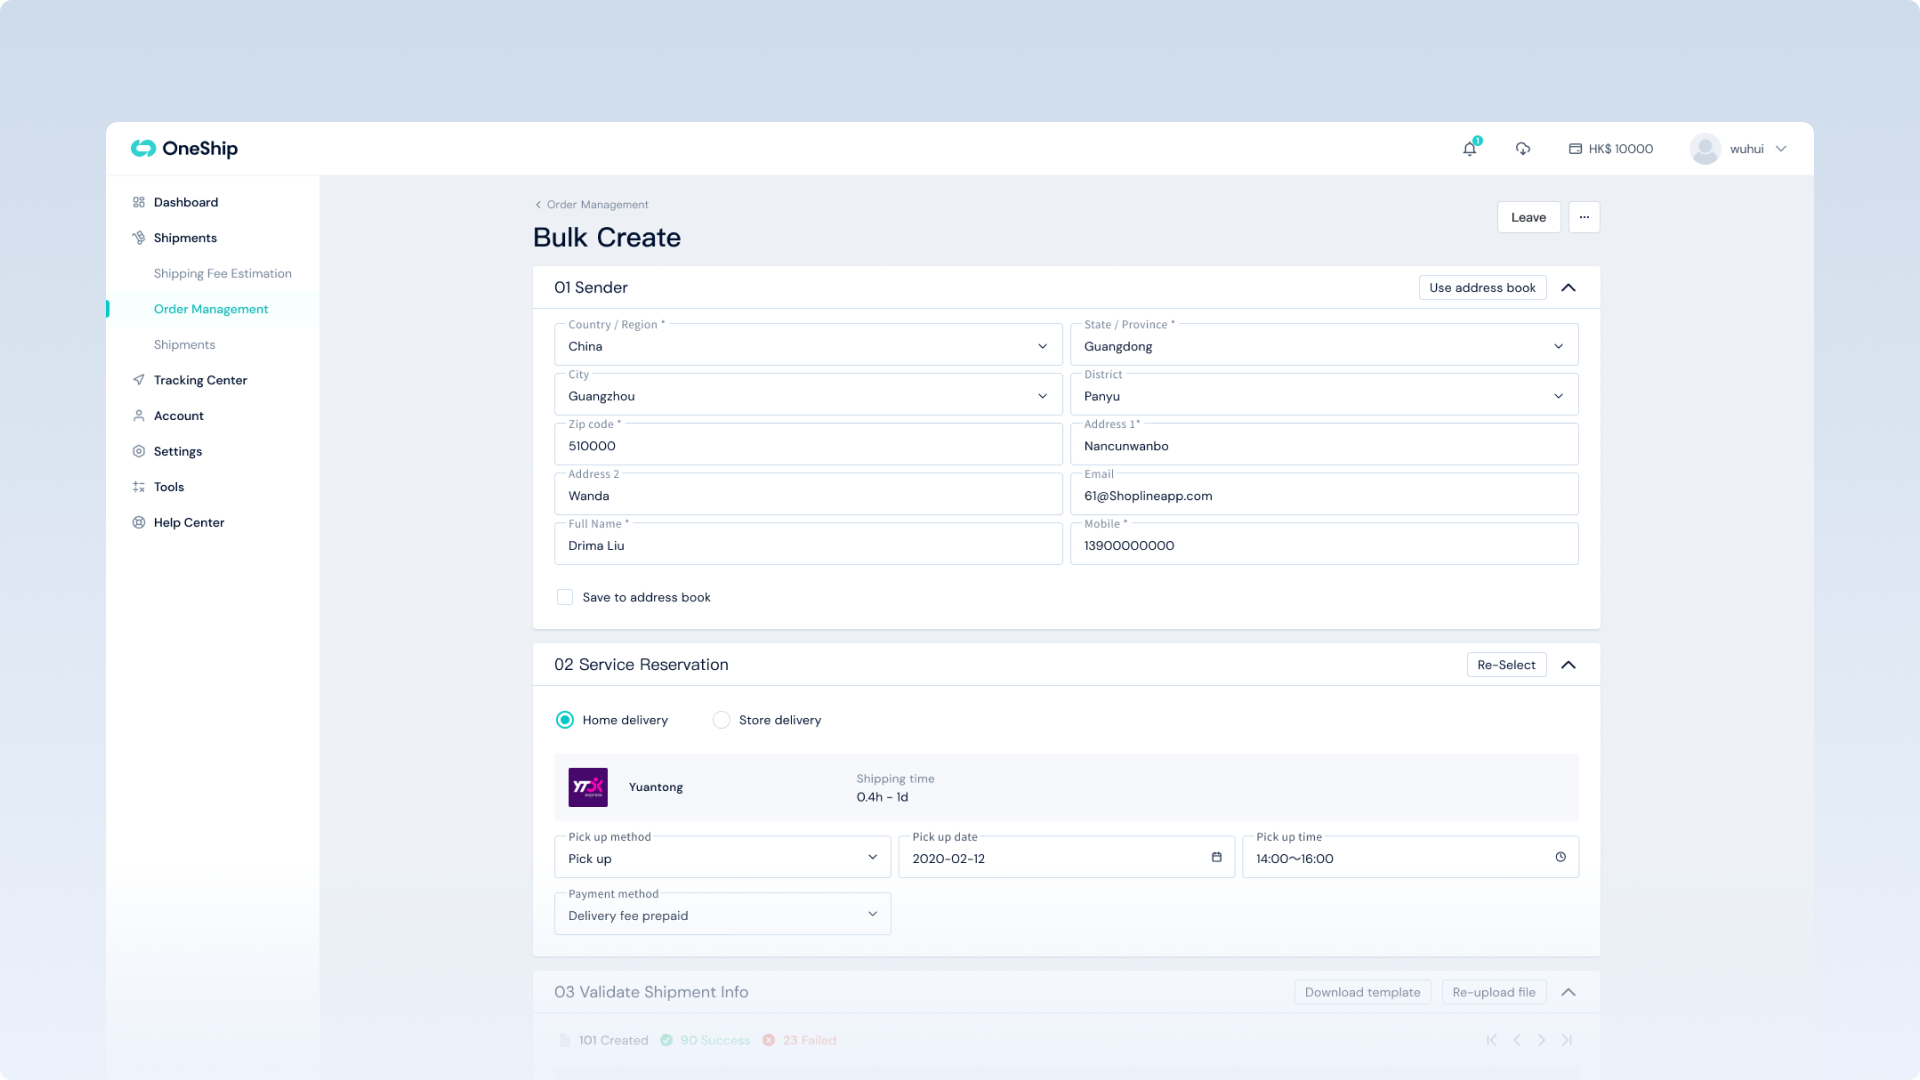Click the wuhui user avatar

(x=1704, y=149)
